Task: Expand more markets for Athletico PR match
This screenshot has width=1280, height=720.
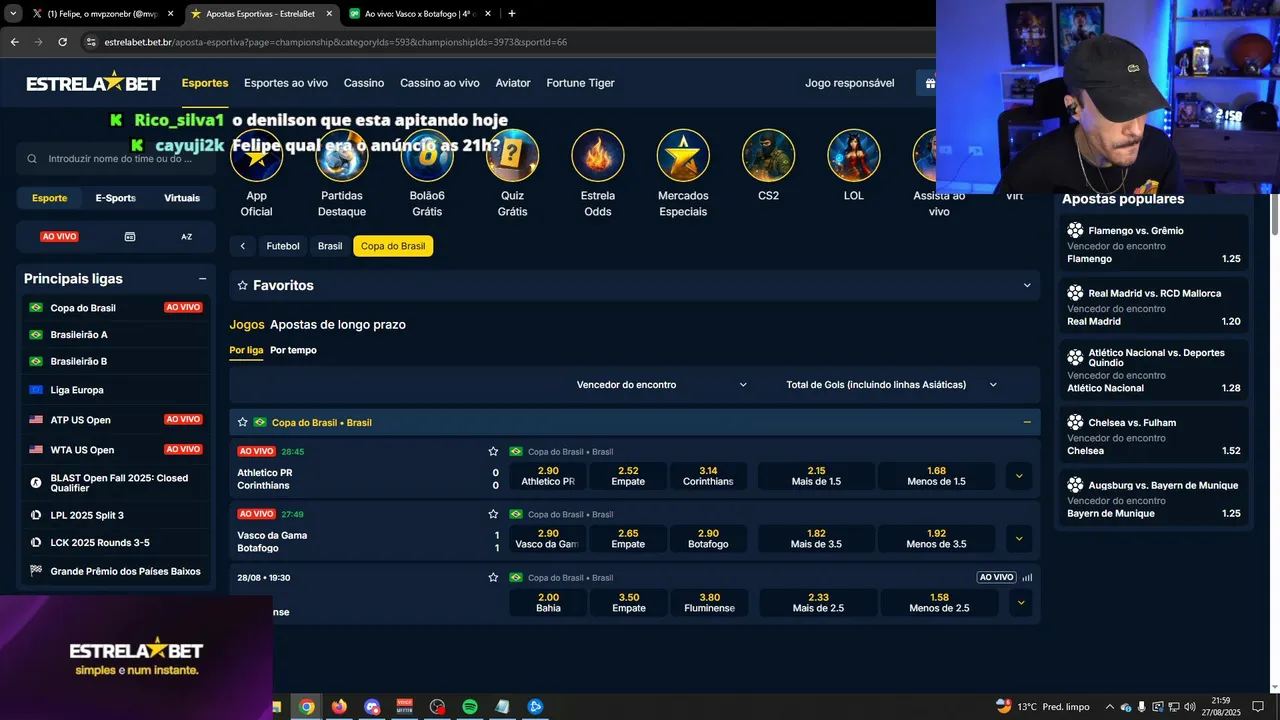Action: 1019,476
